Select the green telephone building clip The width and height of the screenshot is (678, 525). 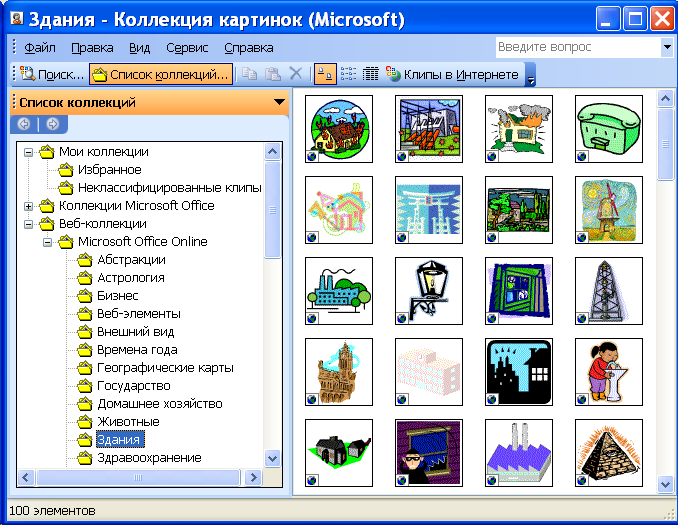pyautogui.click(x=609, y=129)
